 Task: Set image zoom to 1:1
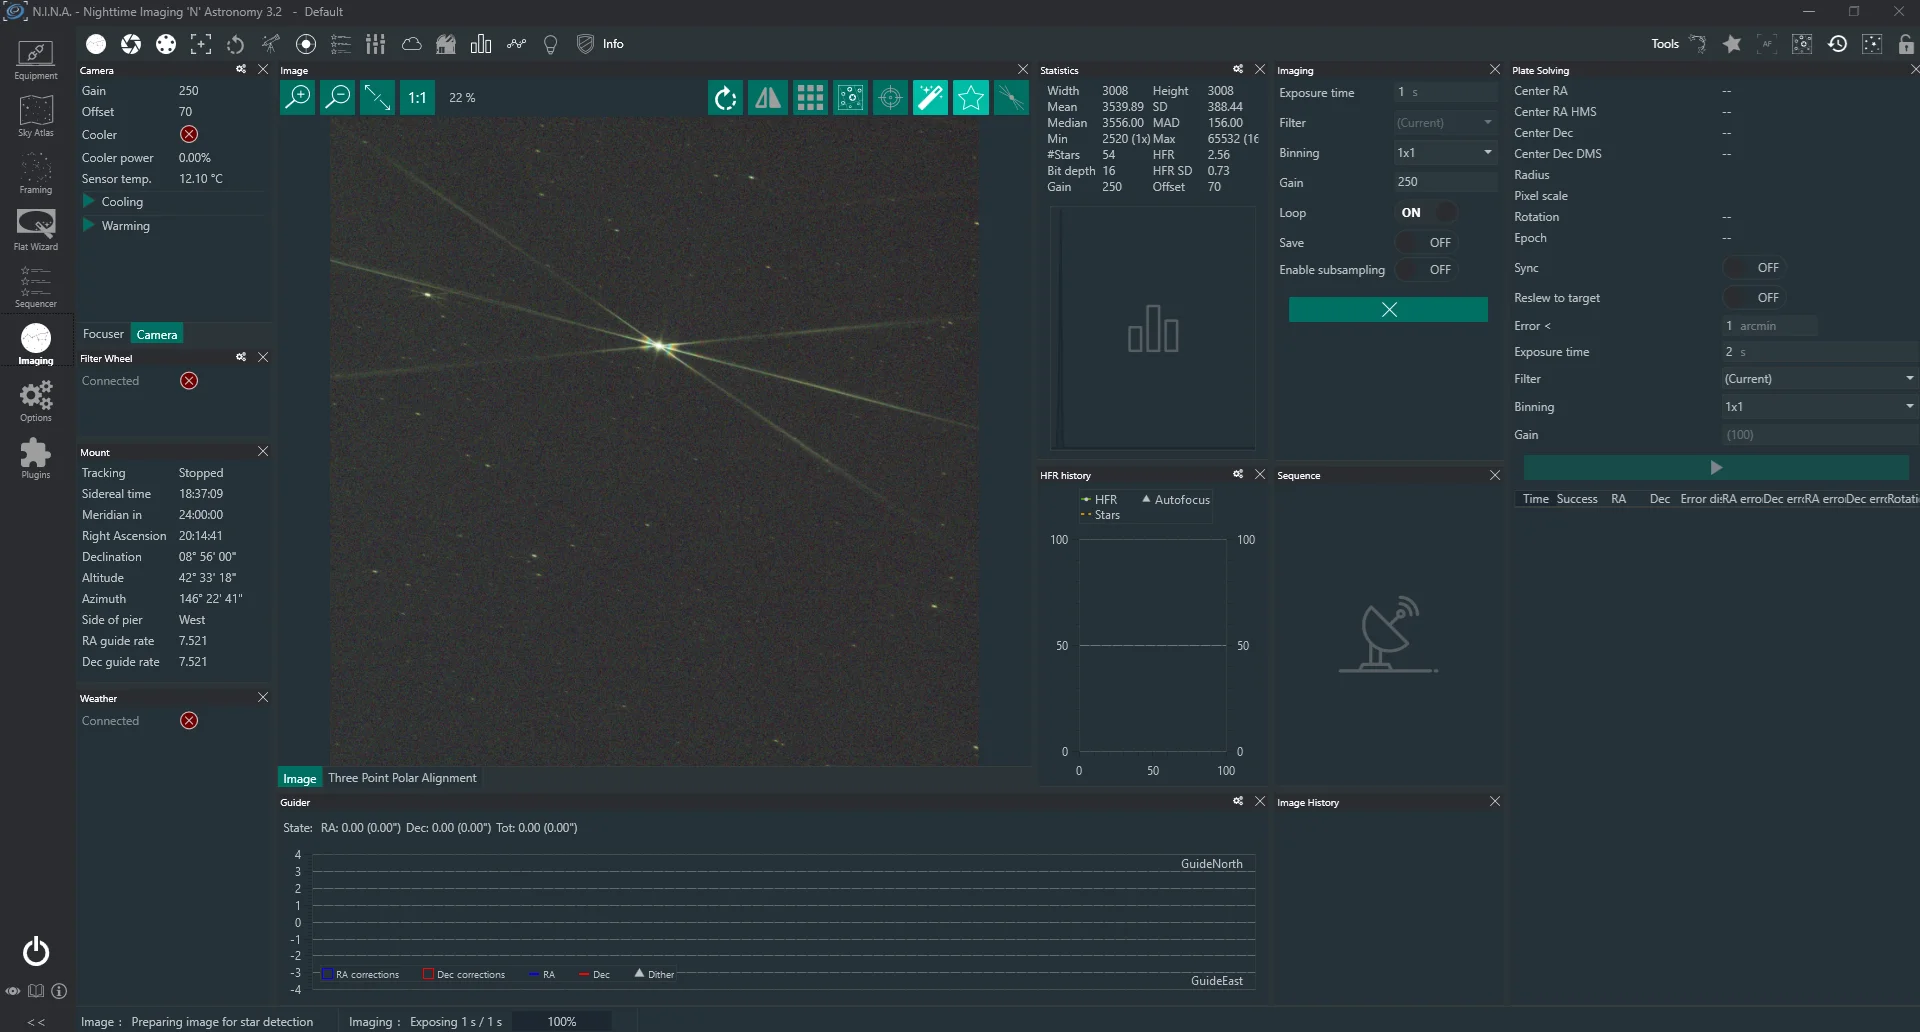[417, 98]
